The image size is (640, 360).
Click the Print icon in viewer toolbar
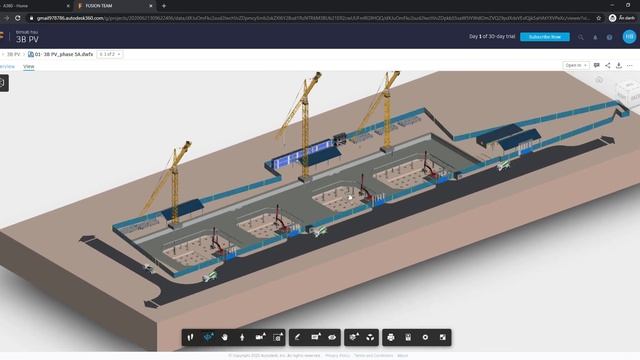391,337
